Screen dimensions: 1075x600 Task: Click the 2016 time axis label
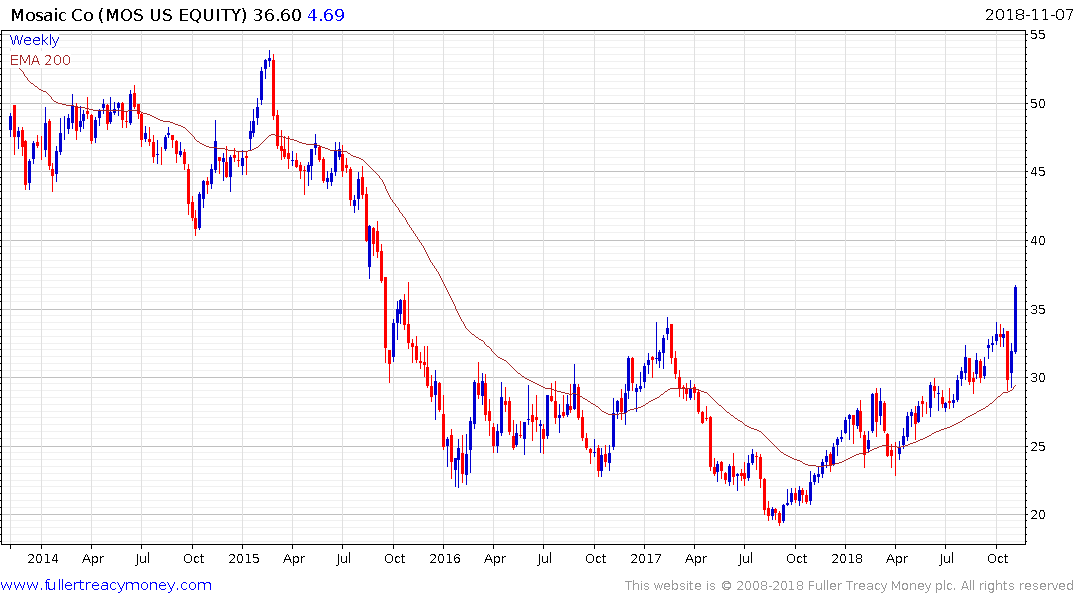pyautogui.click(x=444, y=558)
